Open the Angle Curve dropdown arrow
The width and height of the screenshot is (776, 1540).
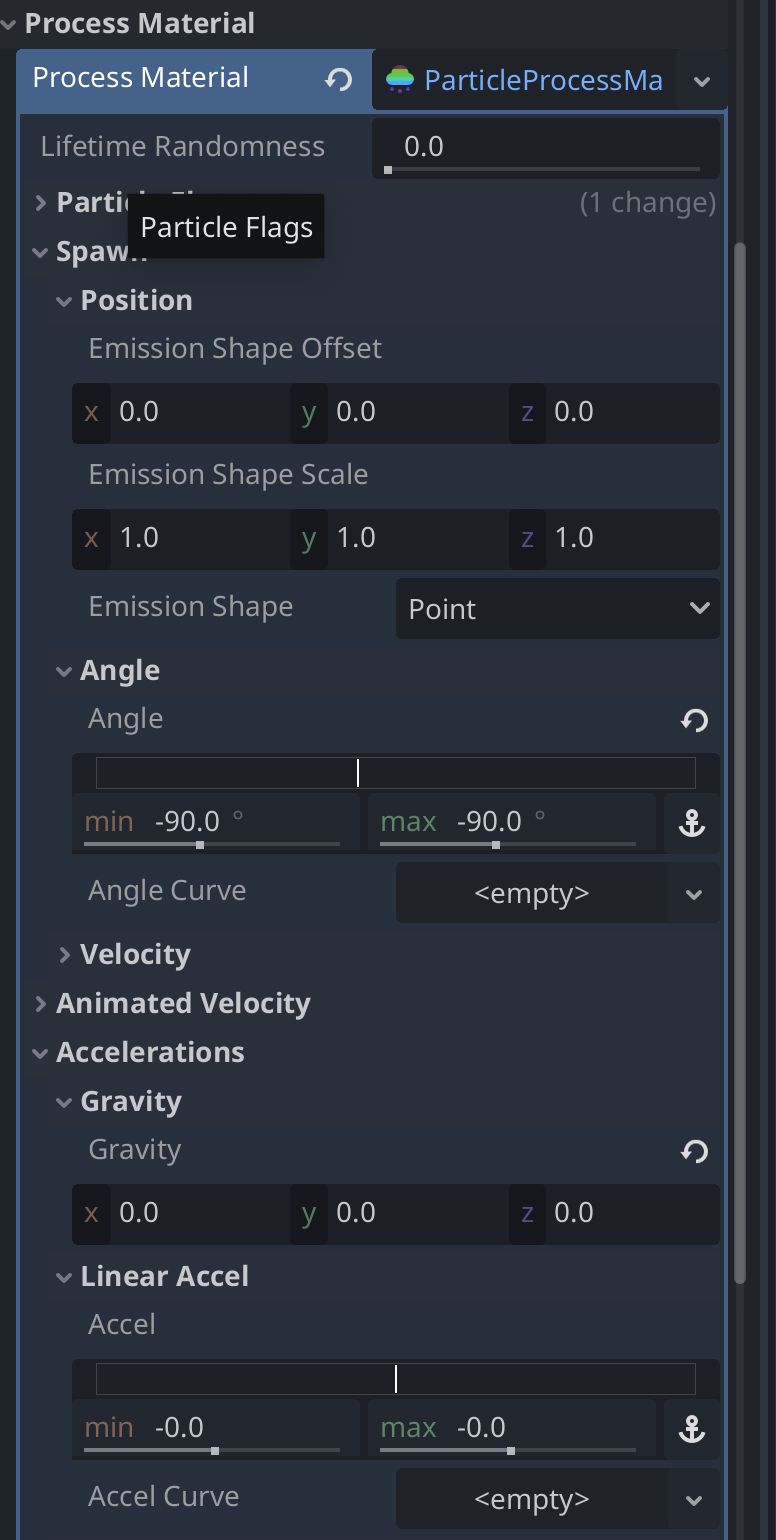click(x=695, y=894)
